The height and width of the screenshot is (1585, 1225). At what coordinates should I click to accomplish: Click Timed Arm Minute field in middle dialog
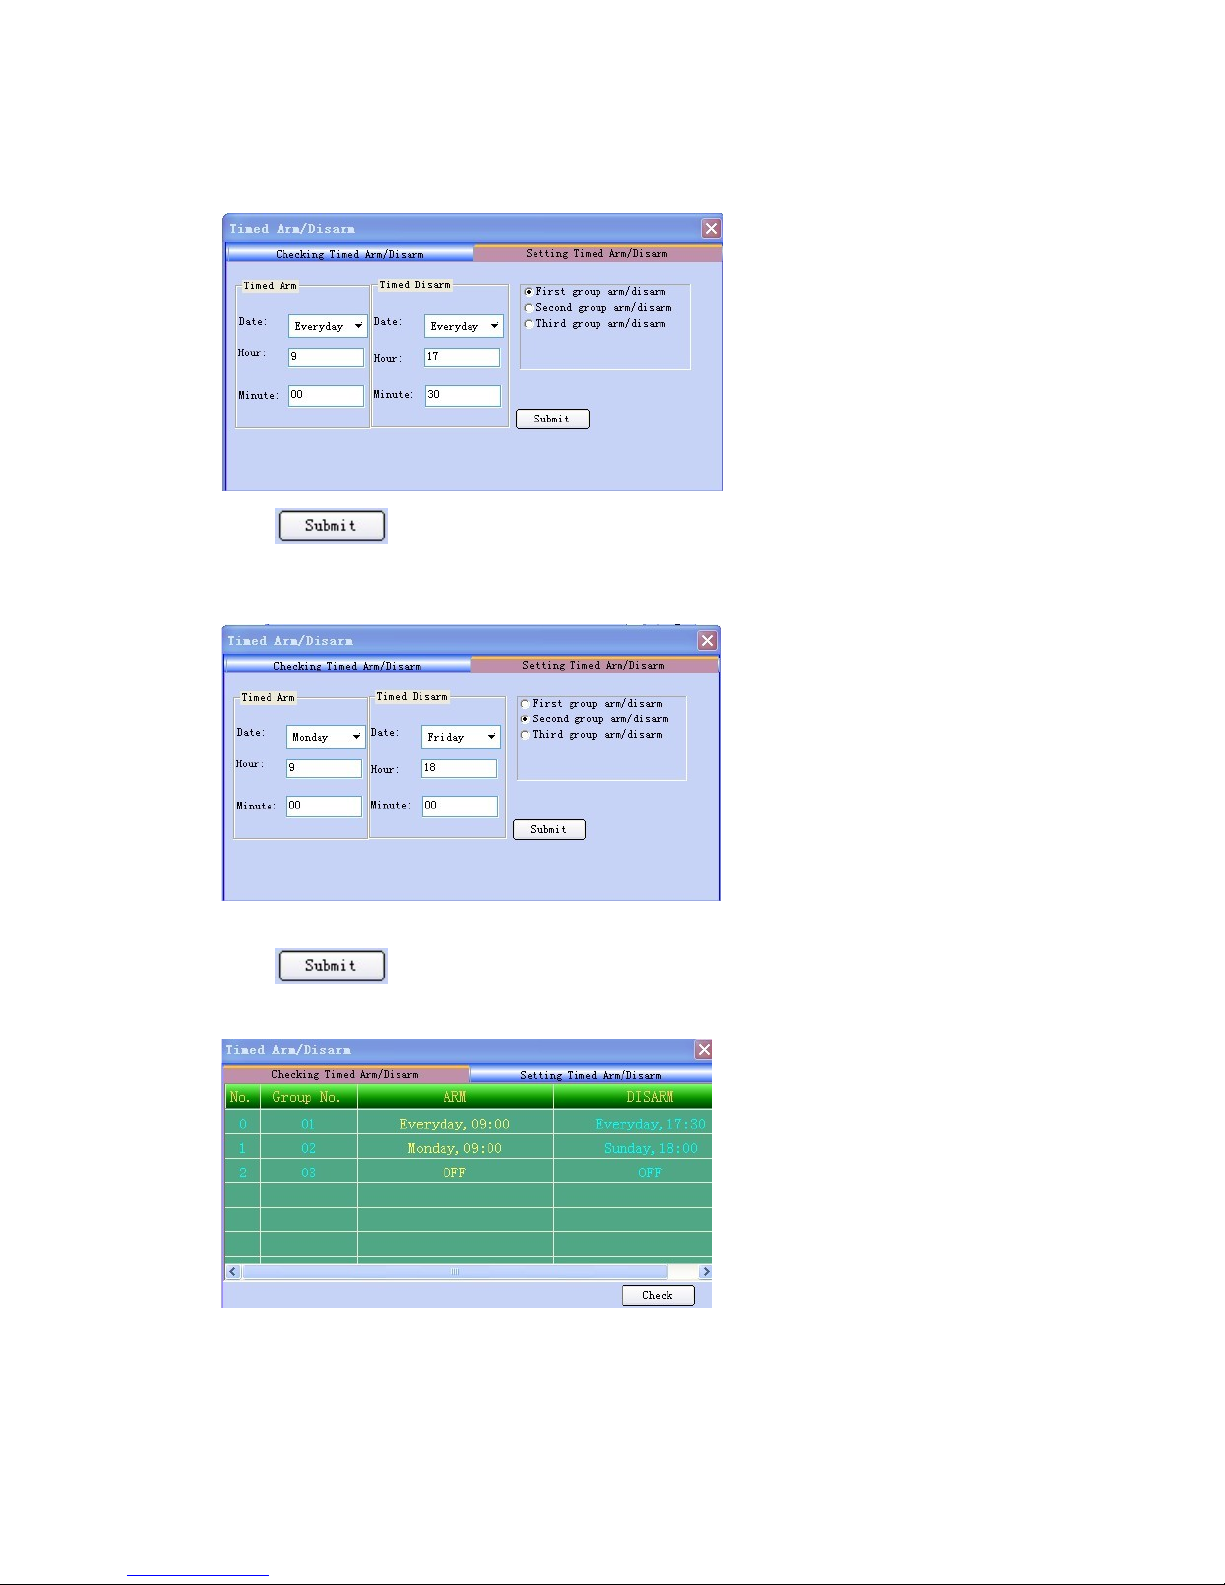pyautogui.click(x=324, y=806)
